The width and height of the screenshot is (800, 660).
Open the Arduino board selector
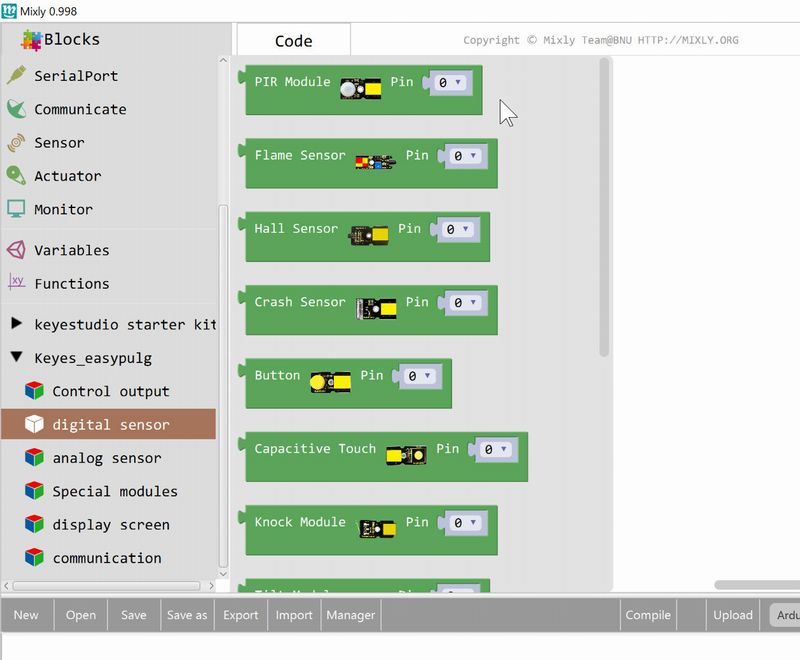click(x=785, y=615)
